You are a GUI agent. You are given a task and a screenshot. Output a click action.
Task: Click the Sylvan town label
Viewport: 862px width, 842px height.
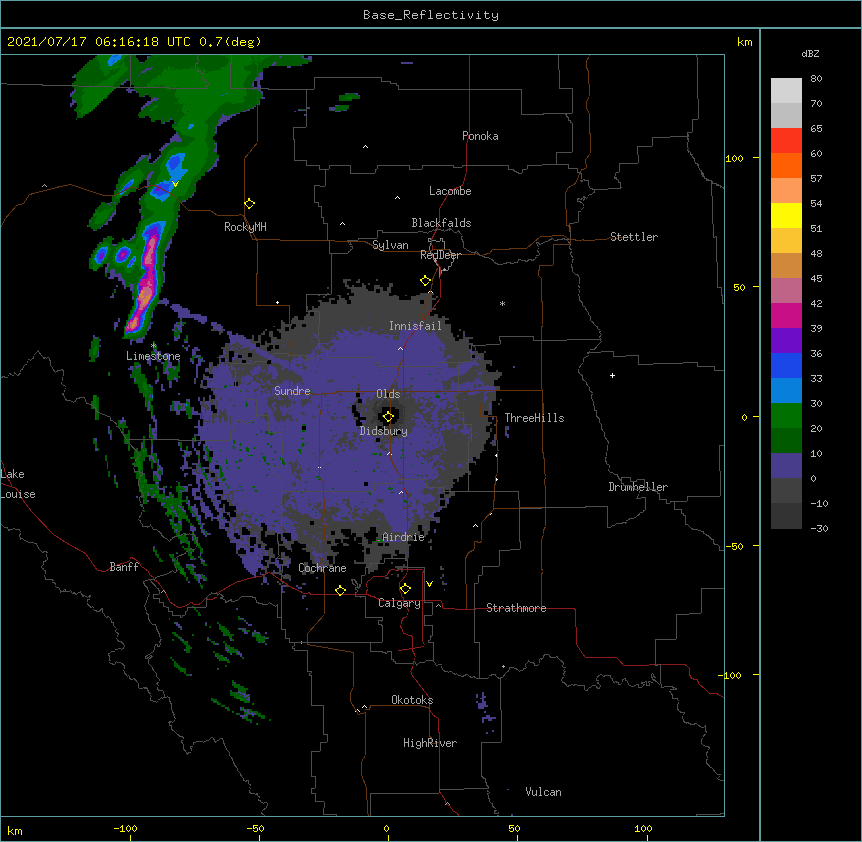(390, 245)
